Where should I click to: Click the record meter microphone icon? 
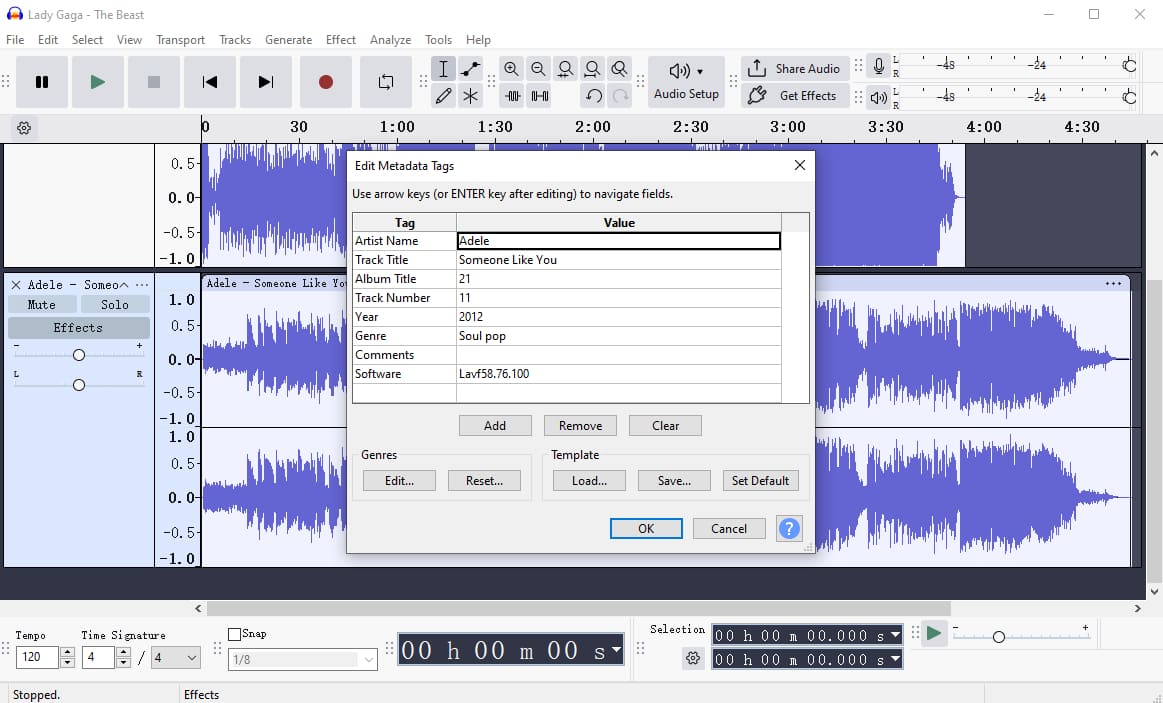[879, 67]
